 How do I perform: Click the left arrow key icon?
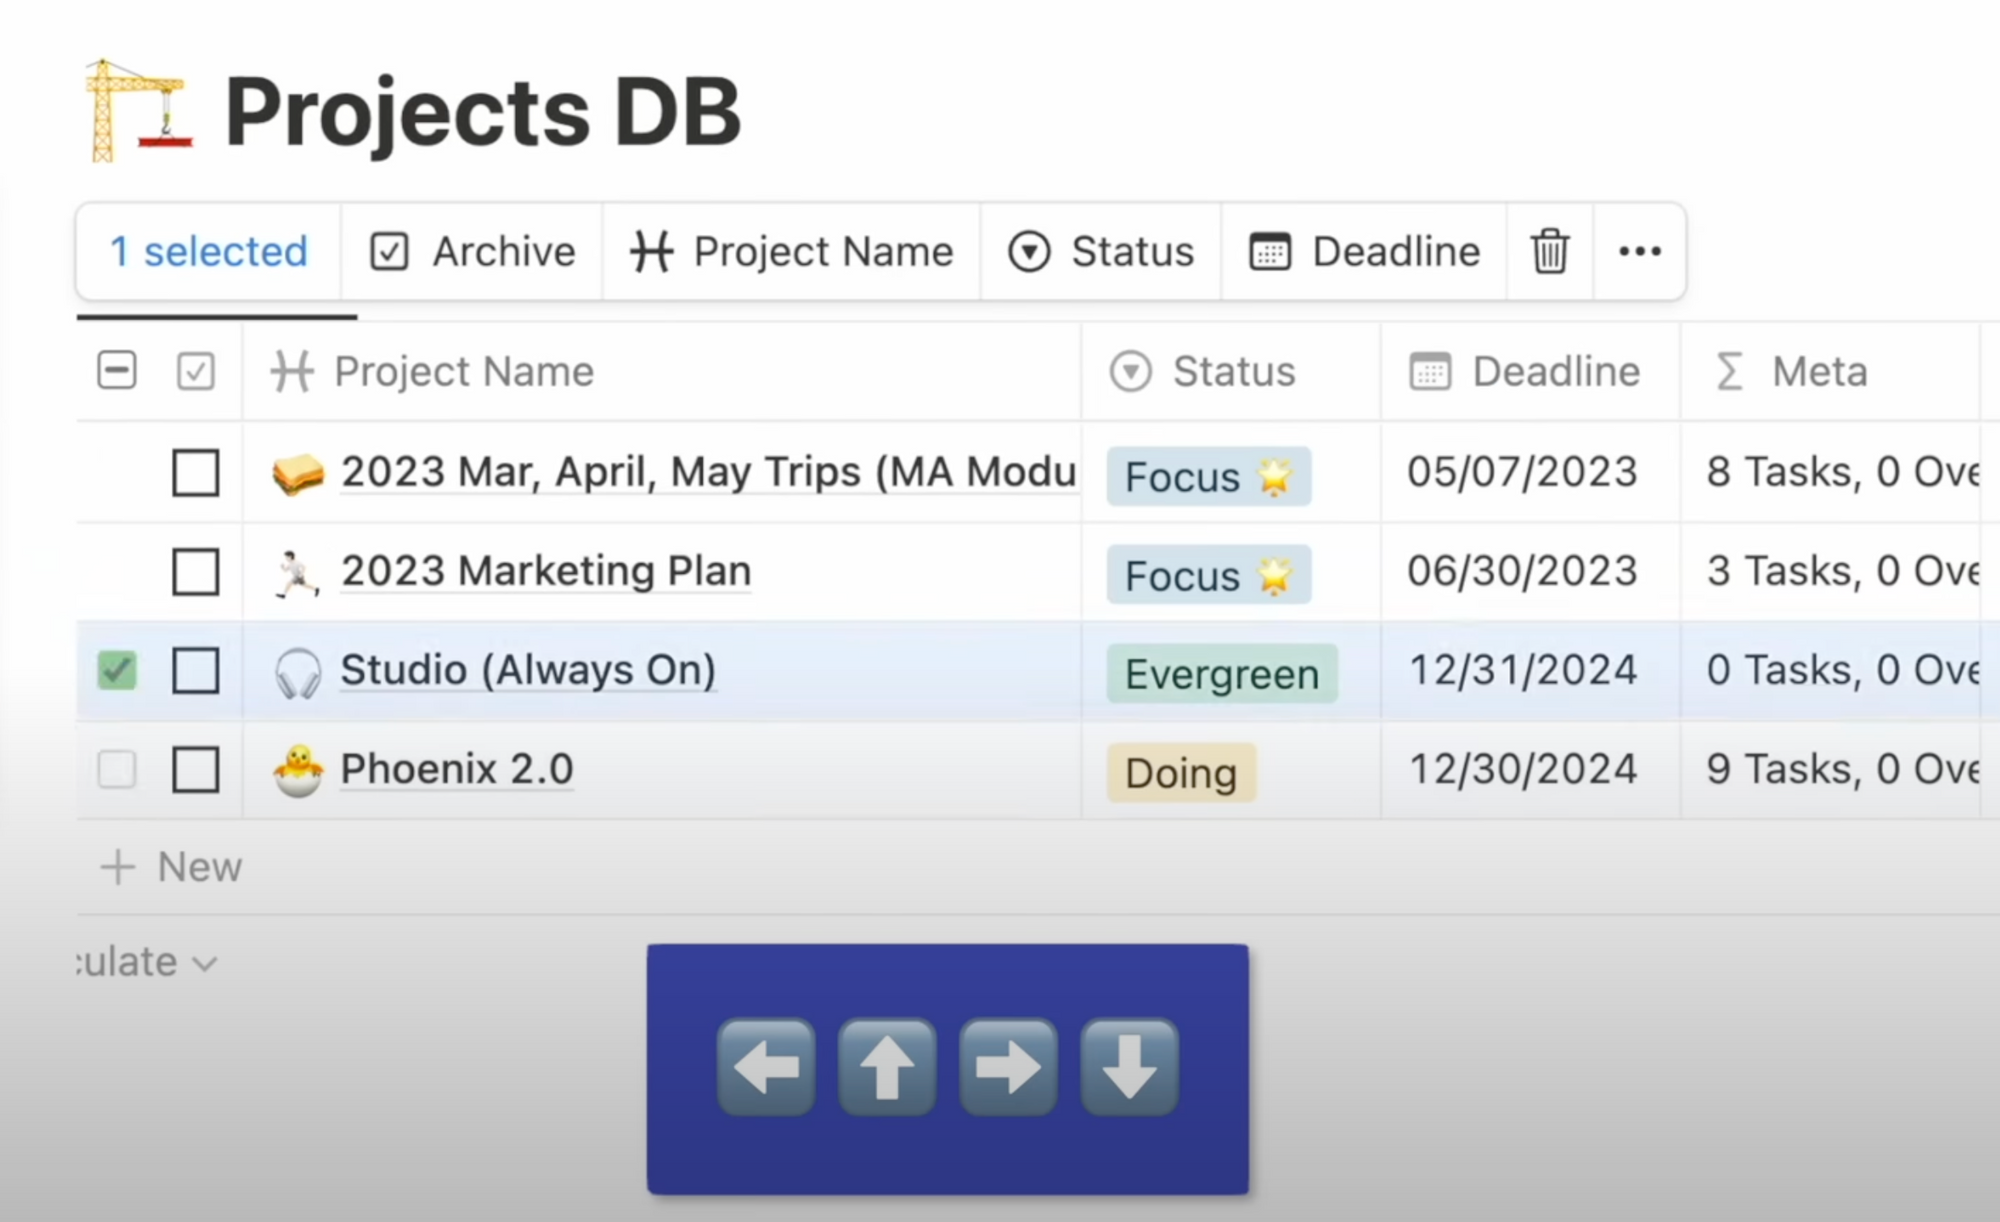766,1067
